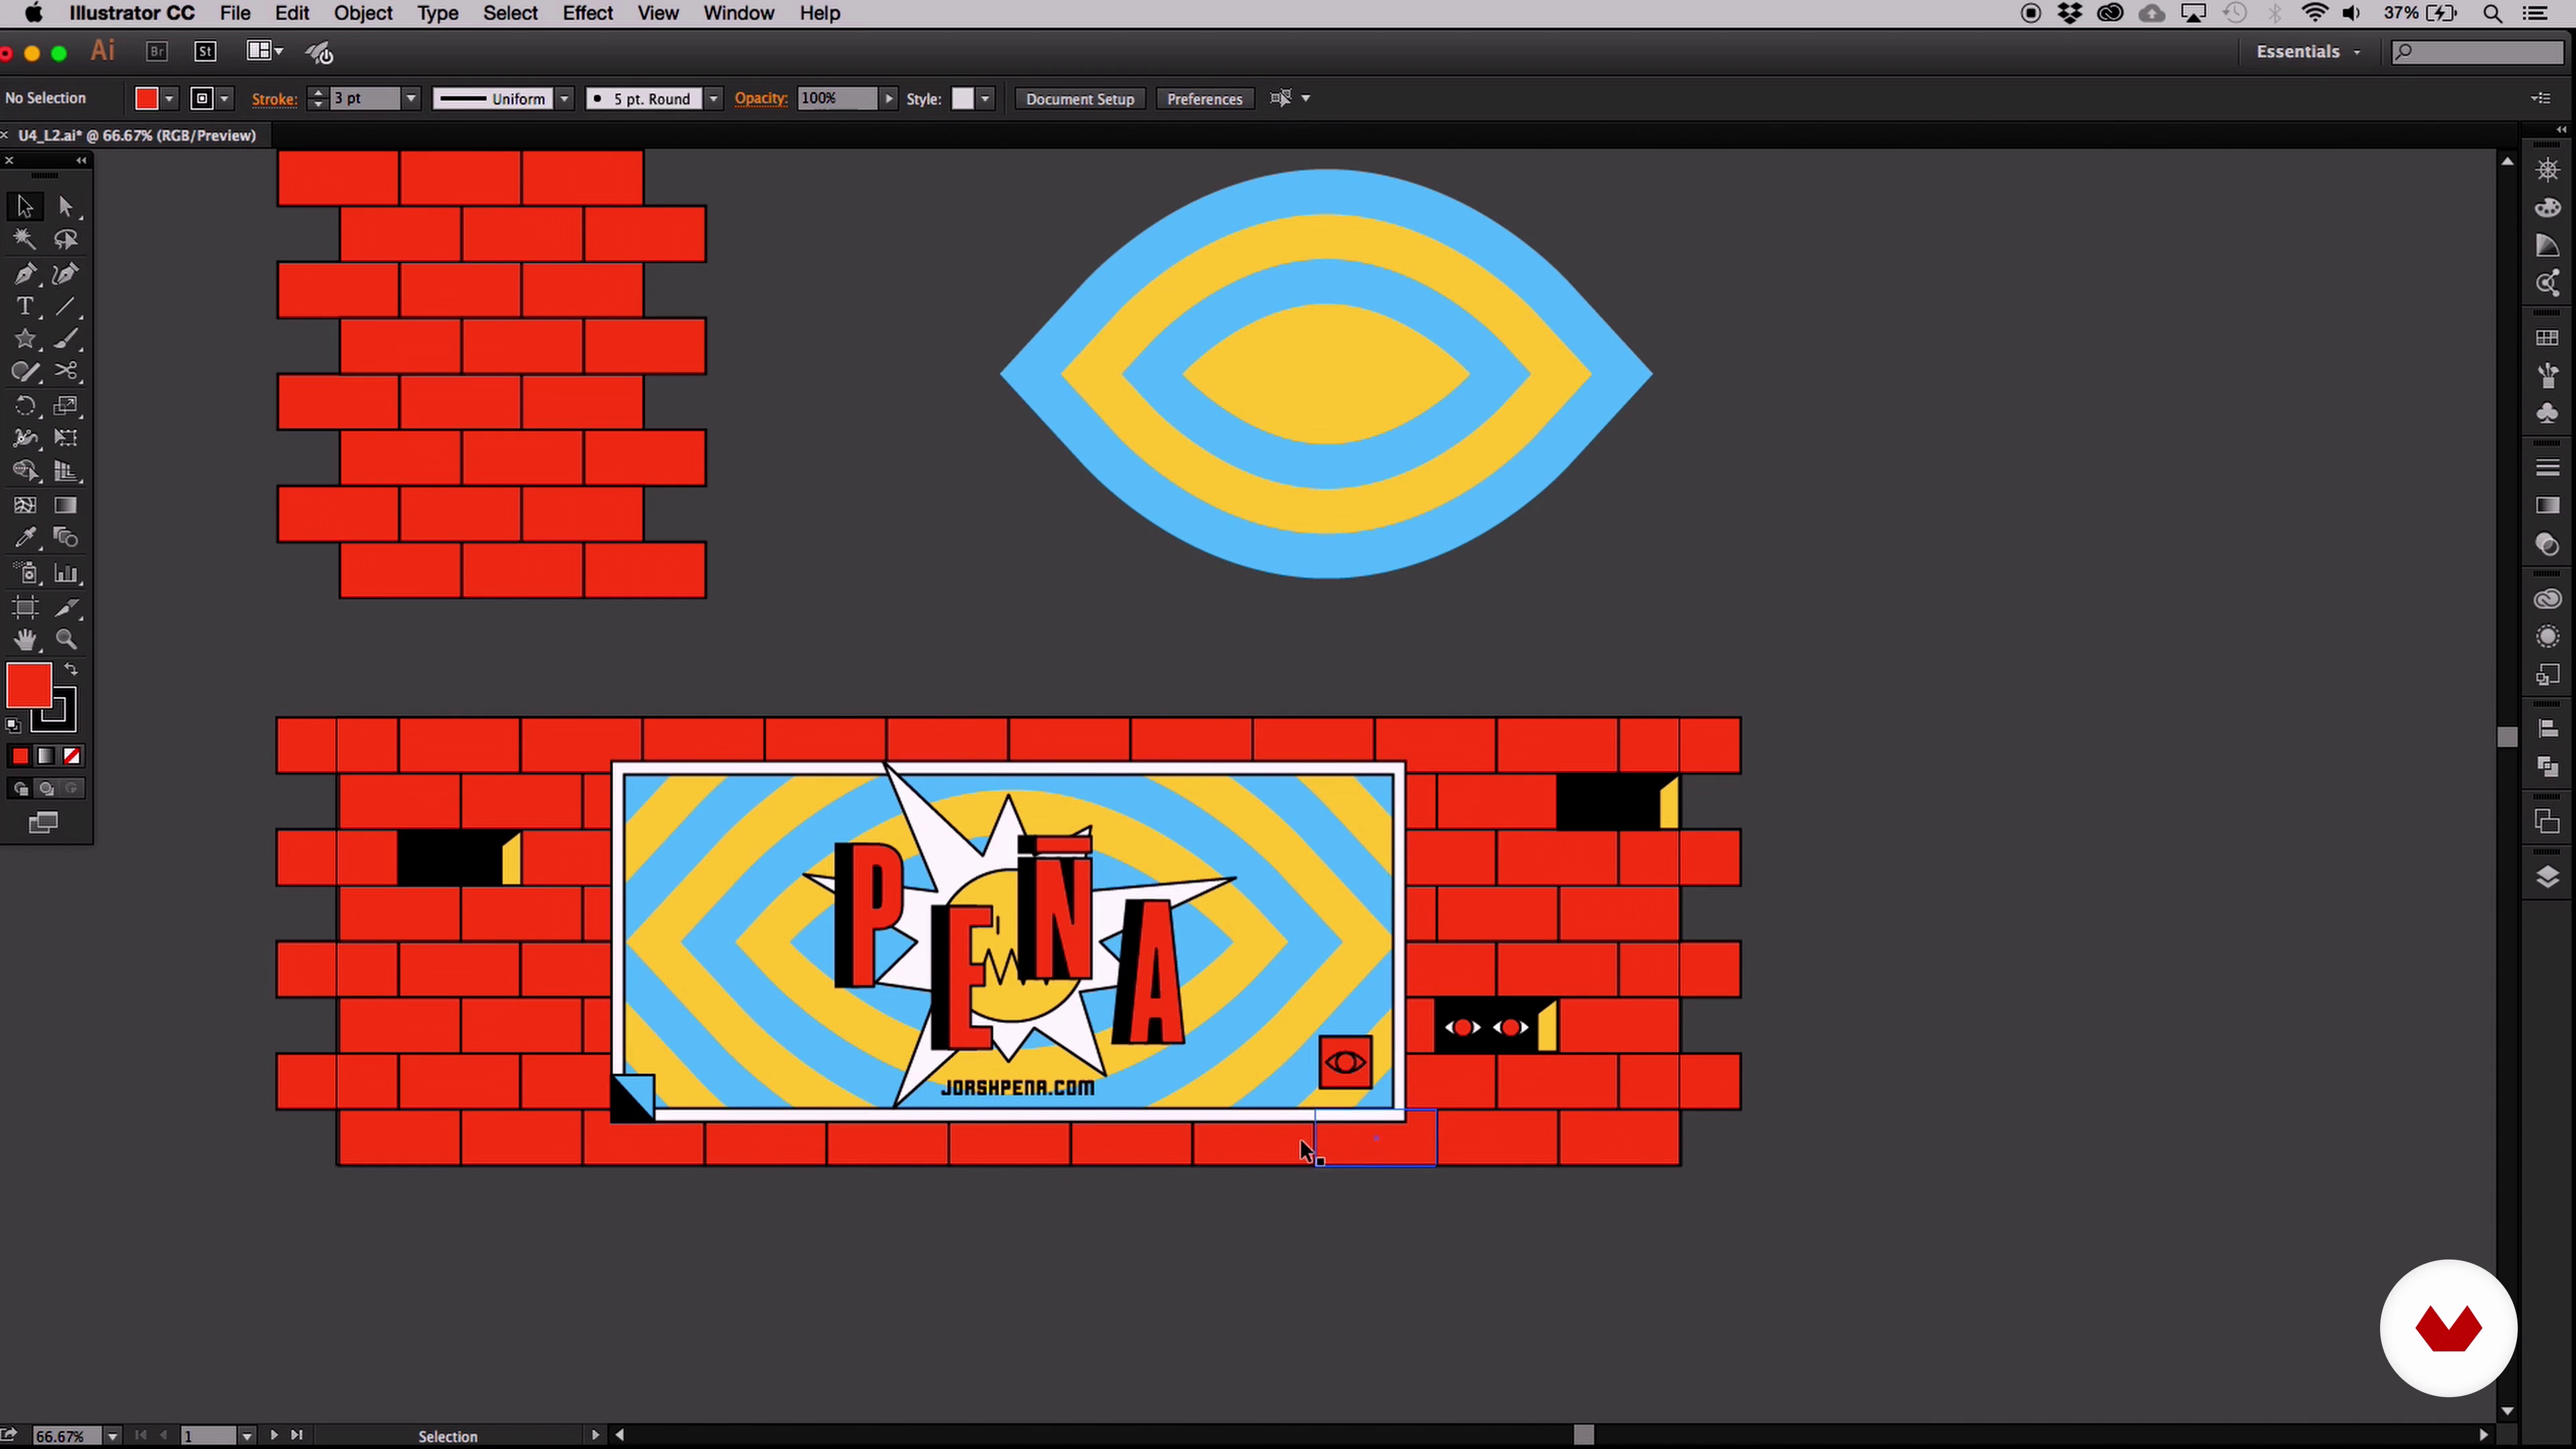2576x1449 pixels.
Task: Expand the Opacity slider arrow
Action: [888, 98]
